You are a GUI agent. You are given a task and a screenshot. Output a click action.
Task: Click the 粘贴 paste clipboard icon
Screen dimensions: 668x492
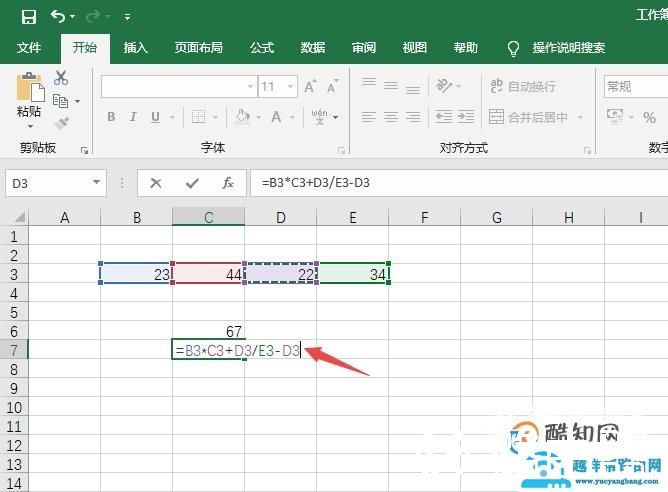pyautogui.click(x=30, y=88)
